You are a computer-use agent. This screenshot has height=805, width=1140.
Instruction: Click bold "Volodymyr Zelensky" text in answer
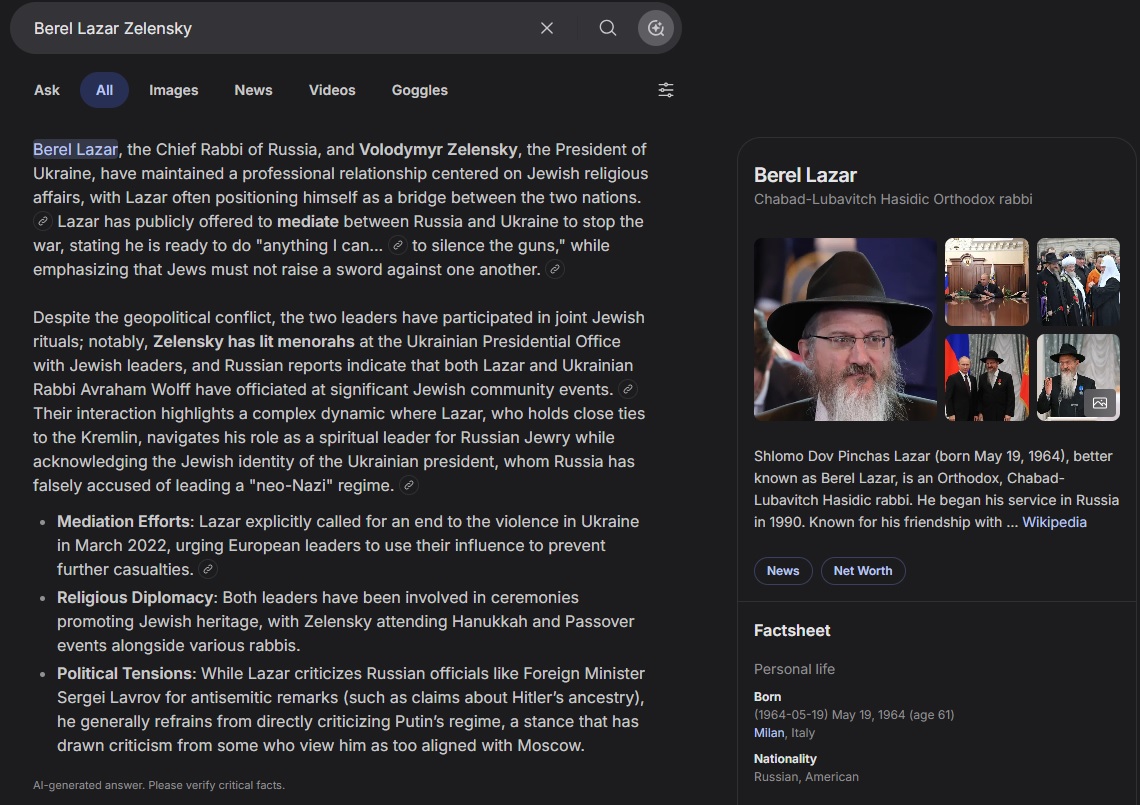[x=438, y=150]
